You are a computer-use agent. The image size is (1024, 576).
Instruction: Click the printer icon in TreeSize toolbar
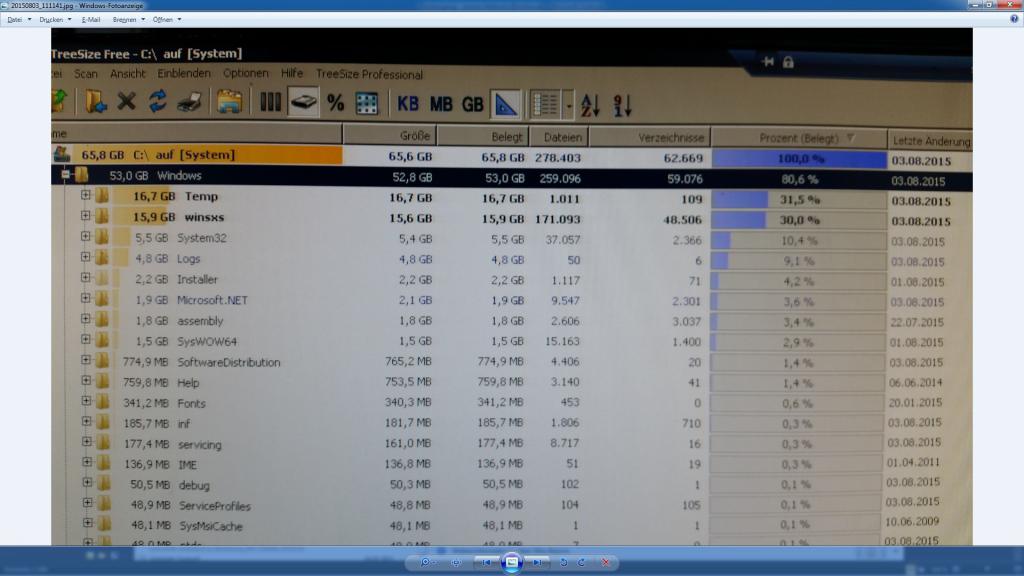point(189,102)
